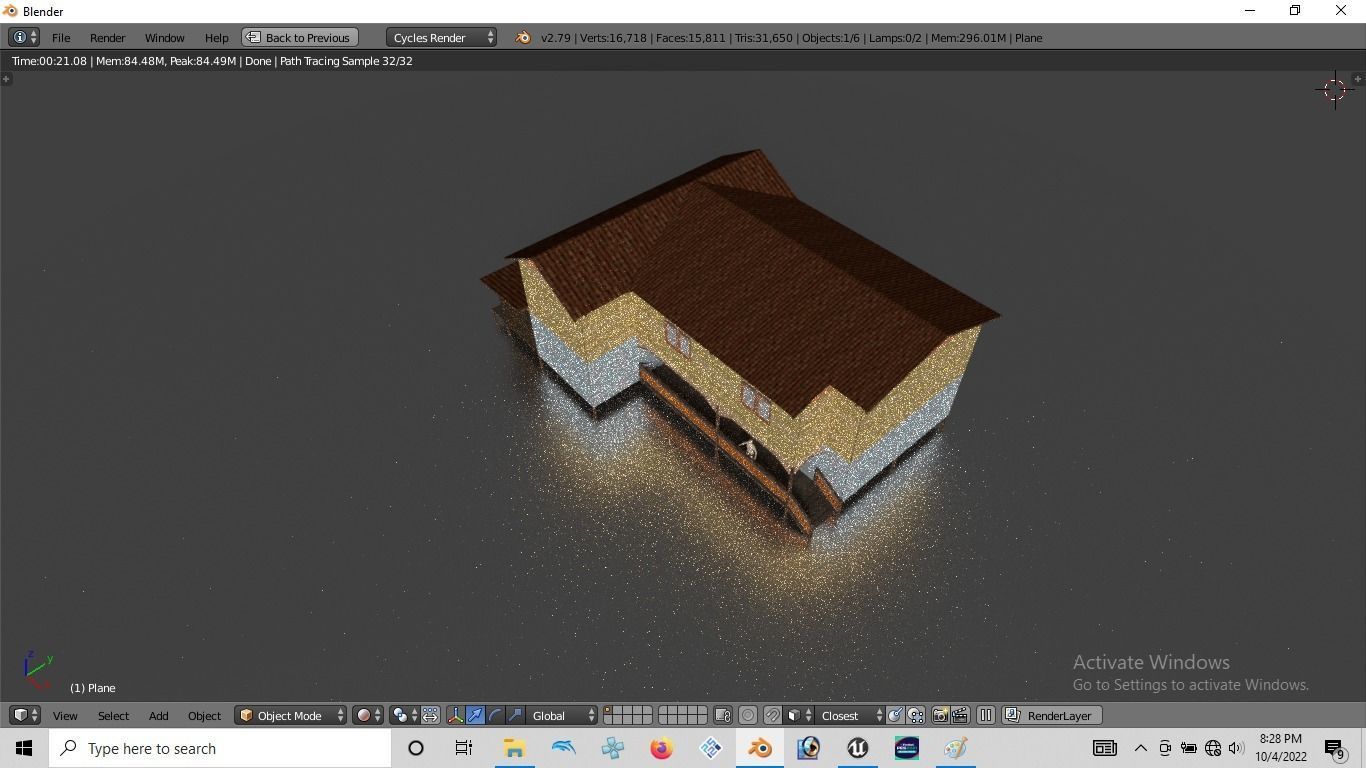Toggle lock camera and layers to scene
This screenshot has height=768, width=1366.
(723, 715)
